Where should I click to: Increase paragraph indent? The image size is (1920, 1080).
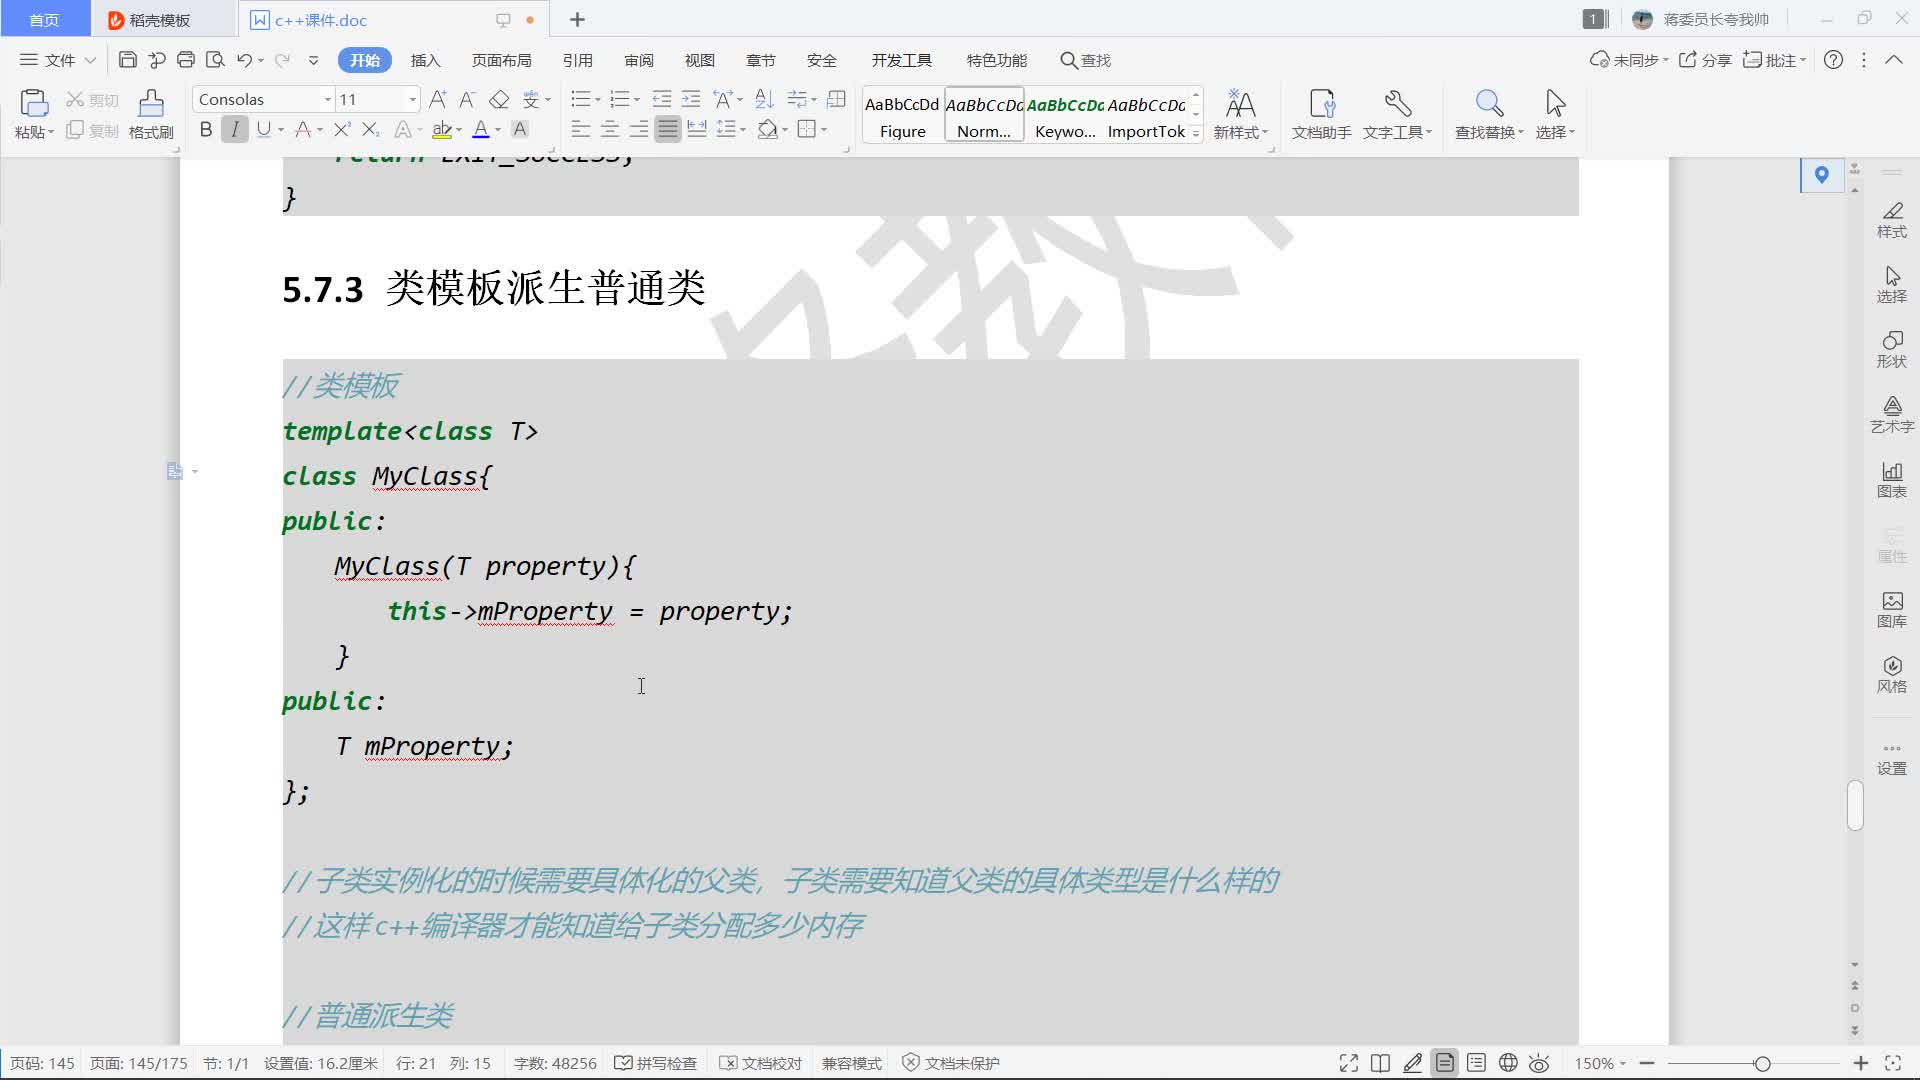coord(691,99)
